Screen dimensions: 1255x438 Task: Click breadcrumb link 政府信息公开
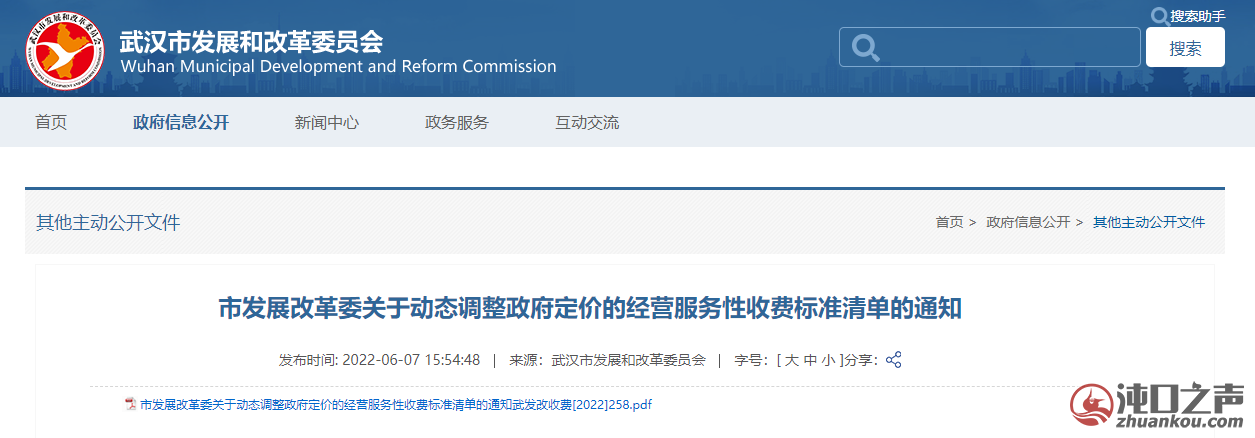pyautogui.click(x=1028, y=222)
